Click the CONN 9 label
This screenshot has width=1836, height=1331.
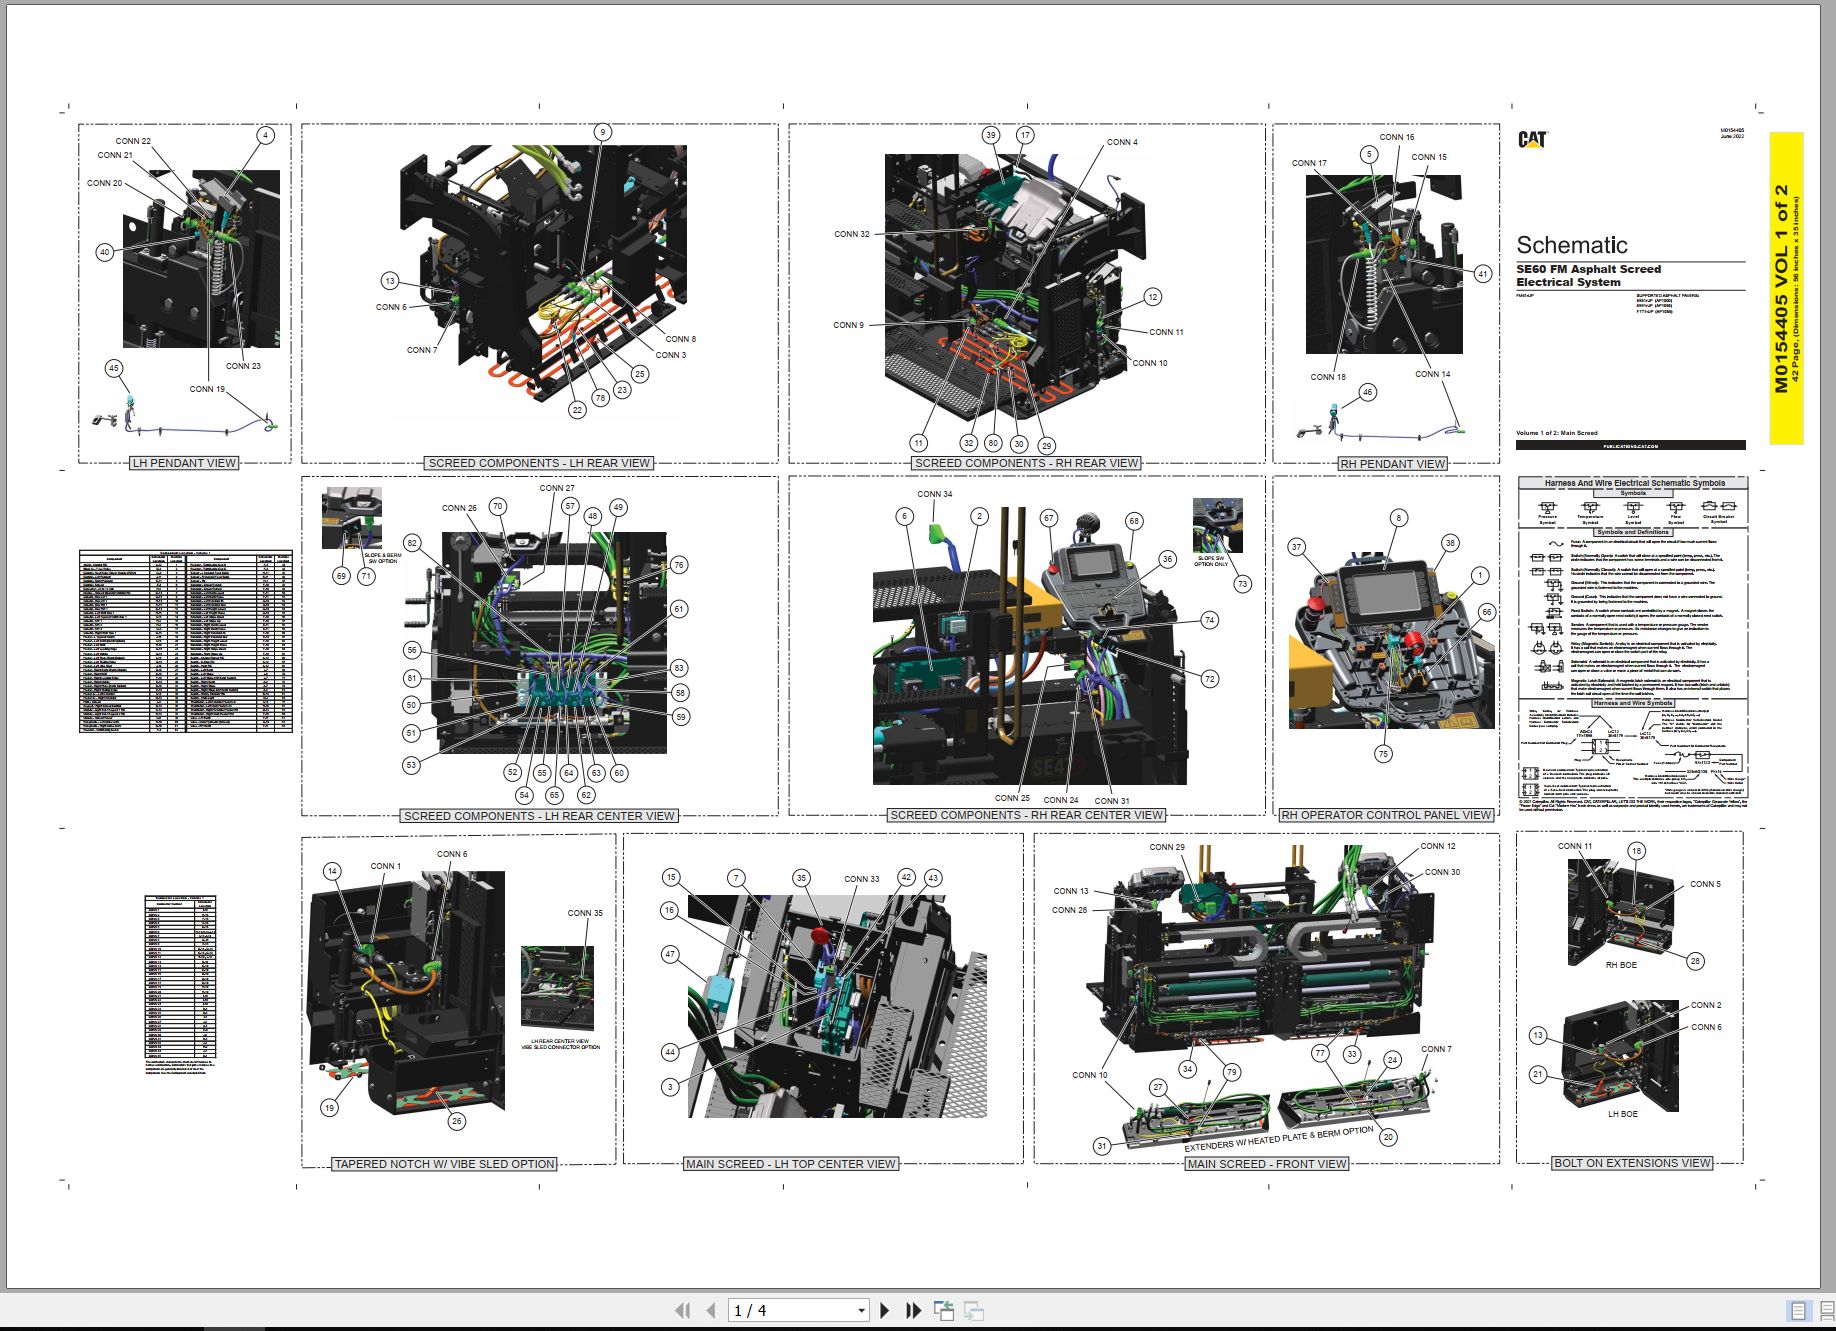(848, 325)
